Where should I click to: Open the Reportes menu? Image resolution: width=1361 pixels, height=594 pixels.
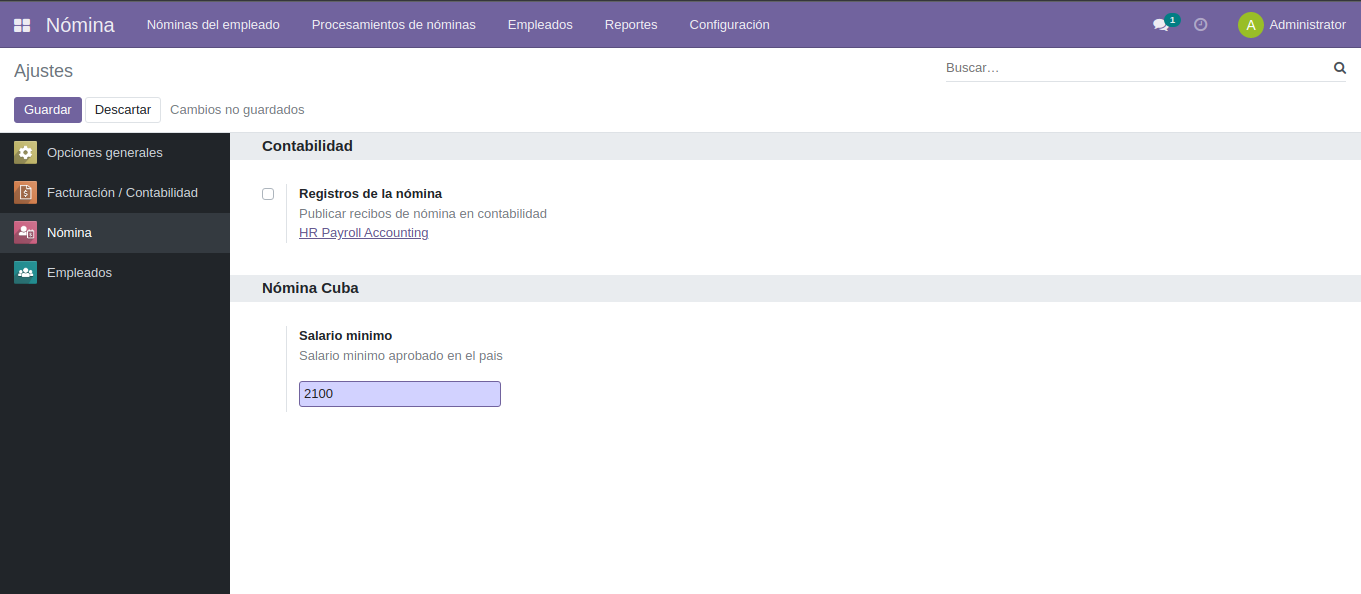click(631, 24)
